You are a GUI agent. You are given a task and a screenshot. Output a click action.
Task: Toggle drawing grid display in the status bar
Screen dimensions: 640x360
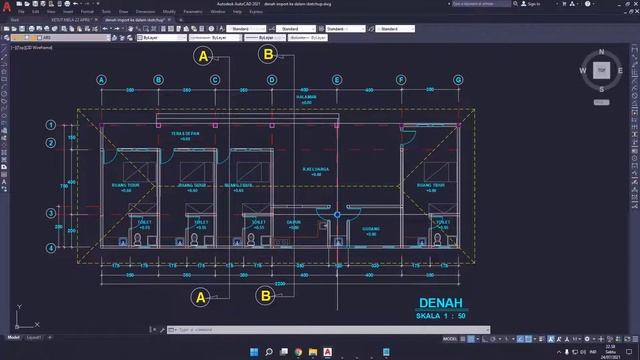coord(463,339)
